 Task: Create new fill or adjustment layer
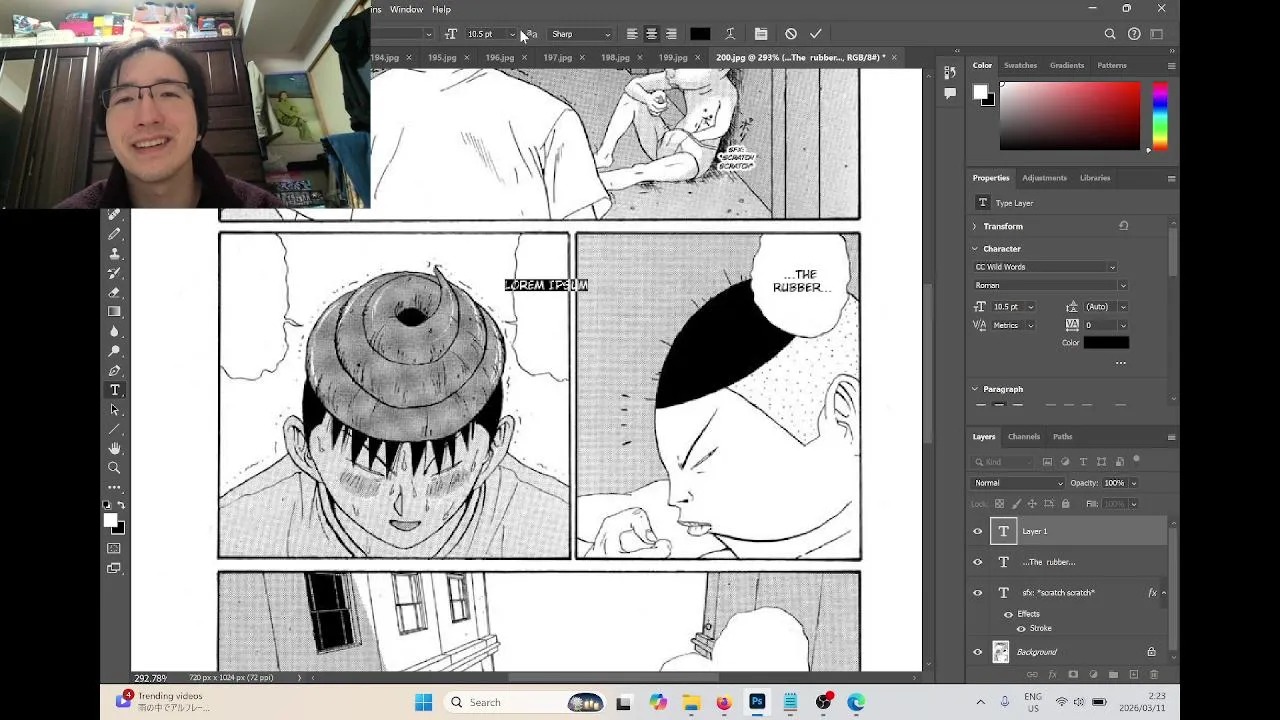coord(1093,675)
